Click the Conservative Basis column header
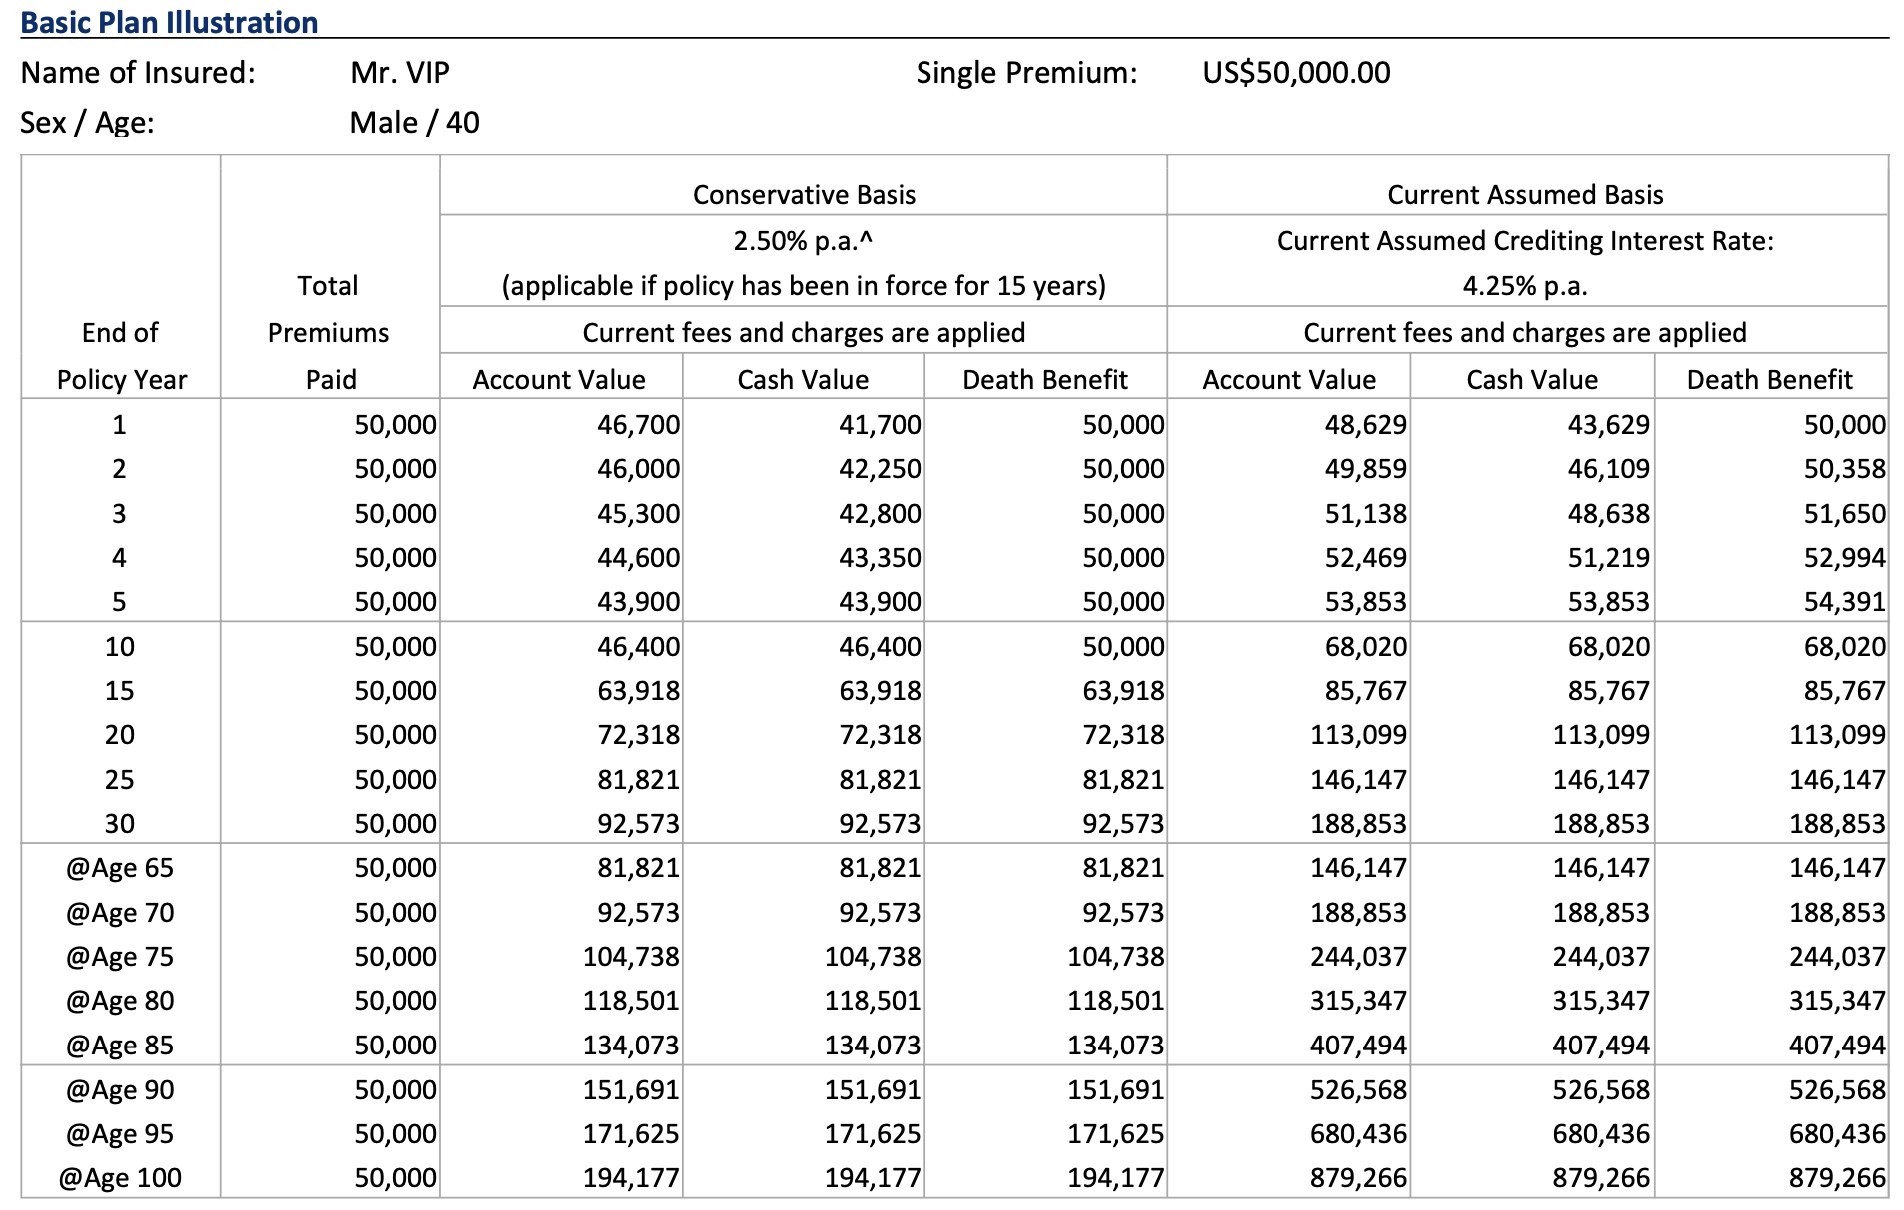 pyautogui.click(x=804, y=194)
